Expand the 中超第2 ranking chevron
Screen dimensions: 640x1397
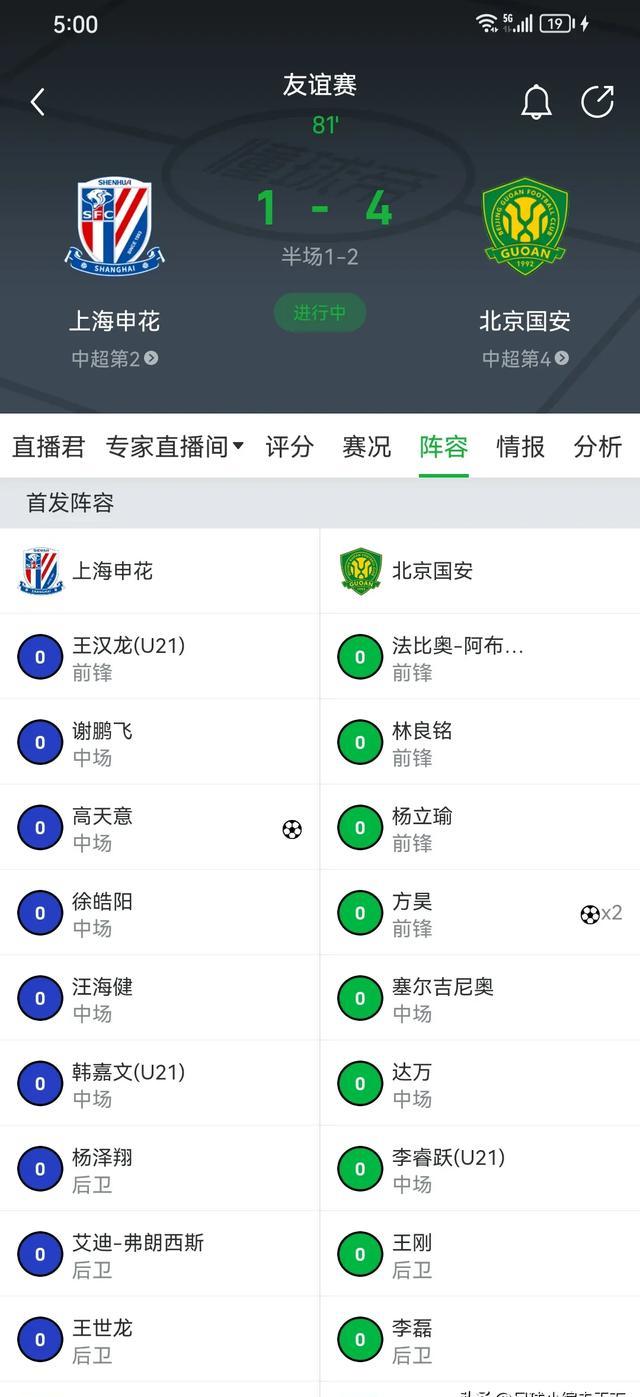pyautogui.click(x=151, y=358)
